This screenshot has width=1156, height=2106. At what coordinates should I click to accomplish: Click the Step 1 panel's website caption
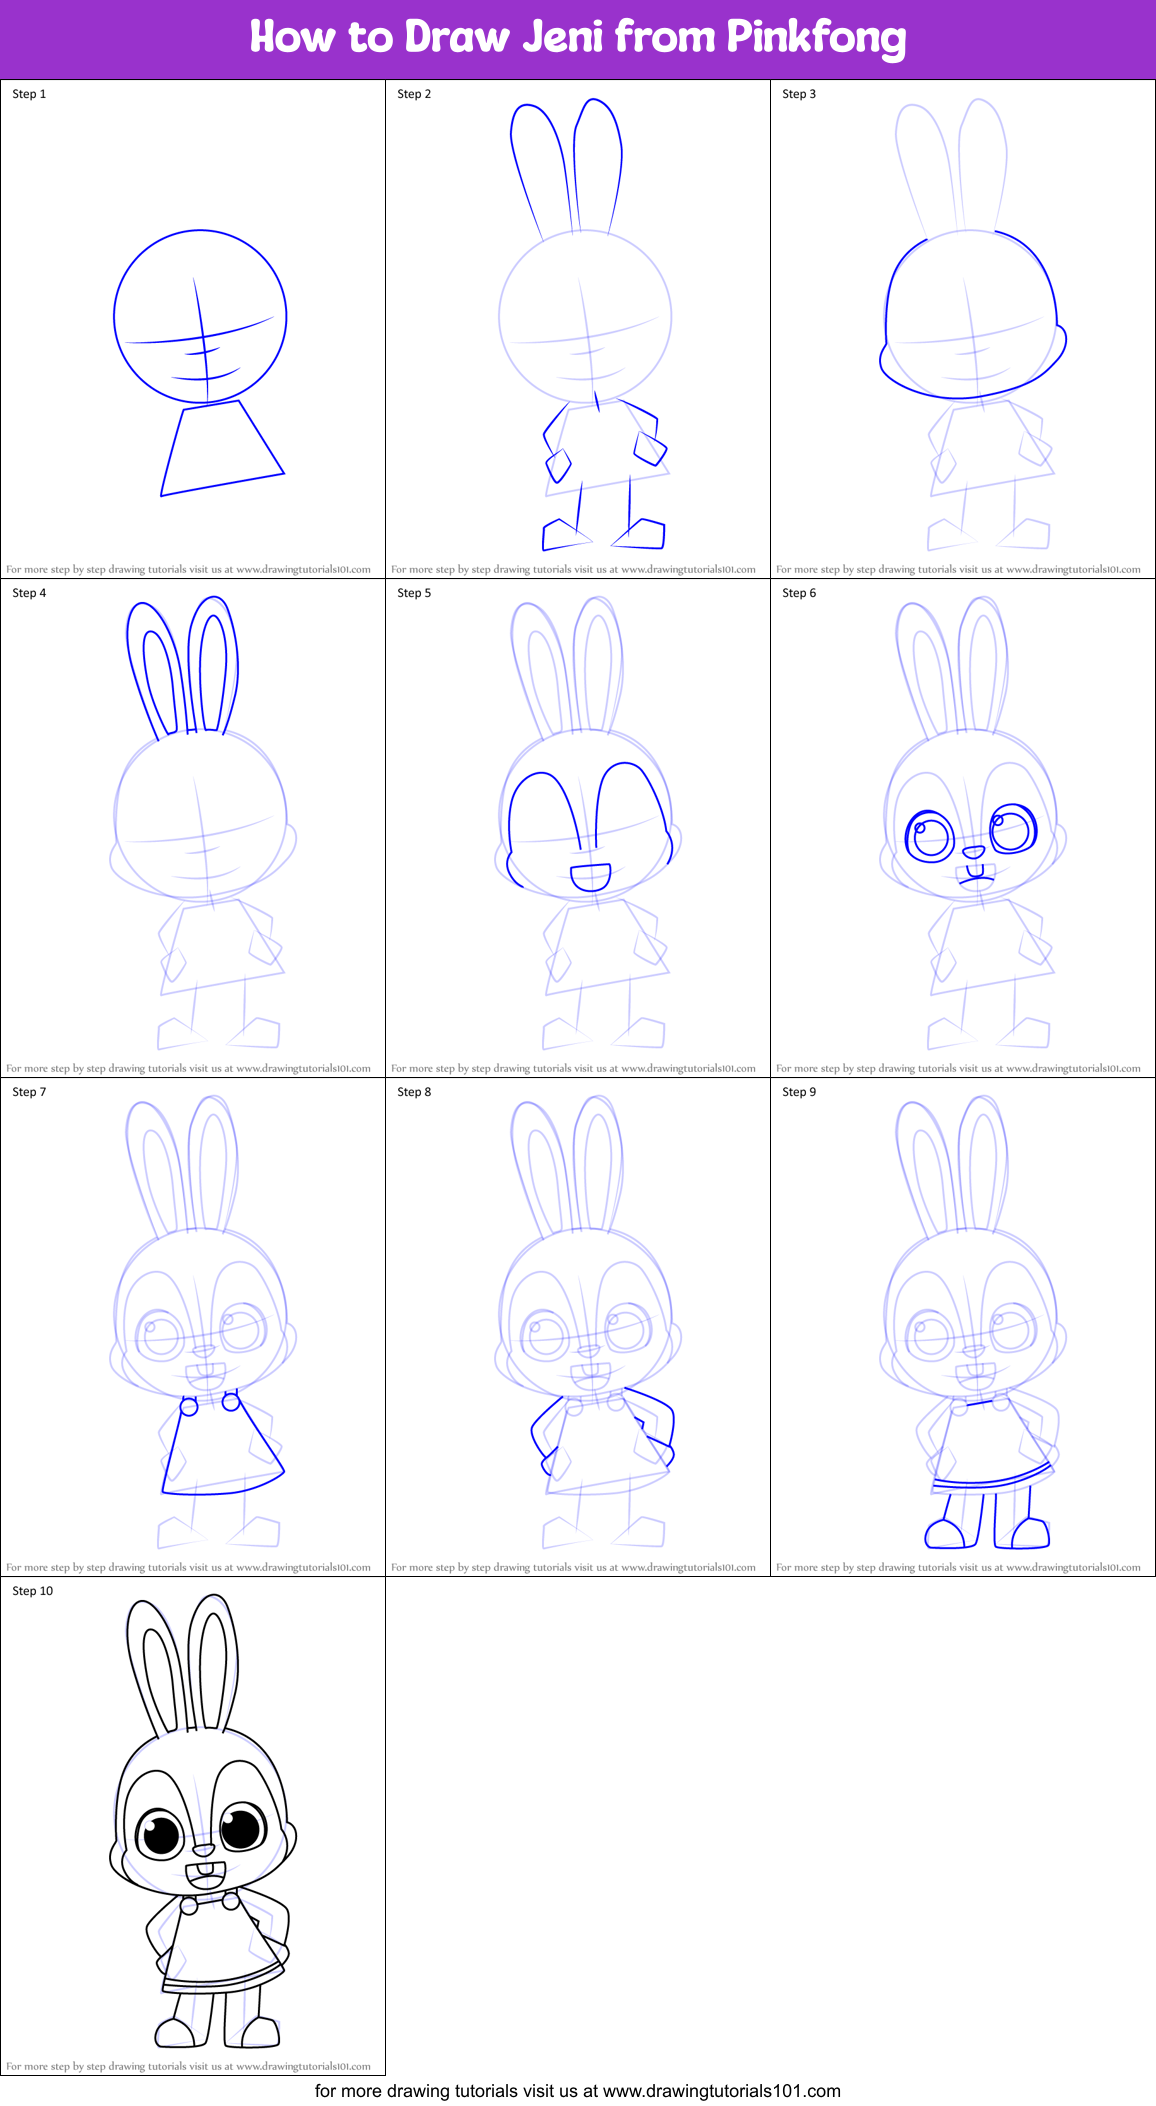pyautogui.click(x=188, y=569)
